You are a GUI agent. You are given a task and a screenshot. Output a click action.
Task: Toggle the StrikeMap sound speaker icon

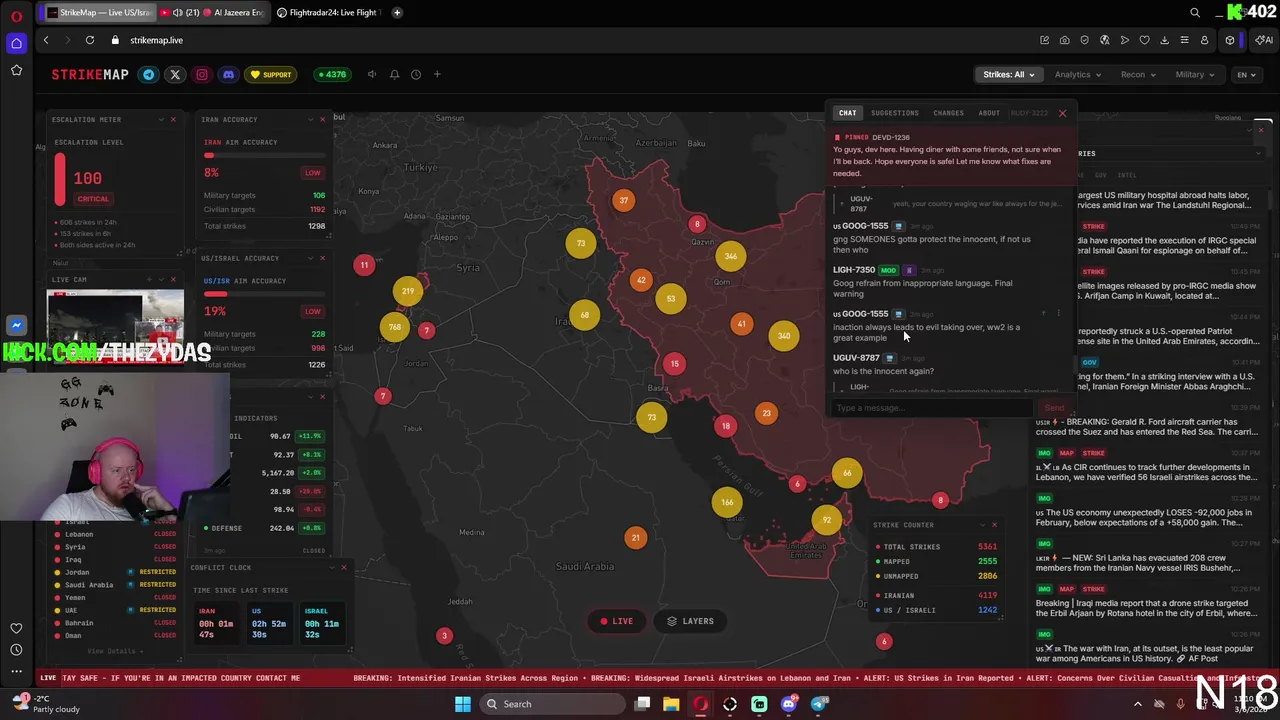(372, 74)
